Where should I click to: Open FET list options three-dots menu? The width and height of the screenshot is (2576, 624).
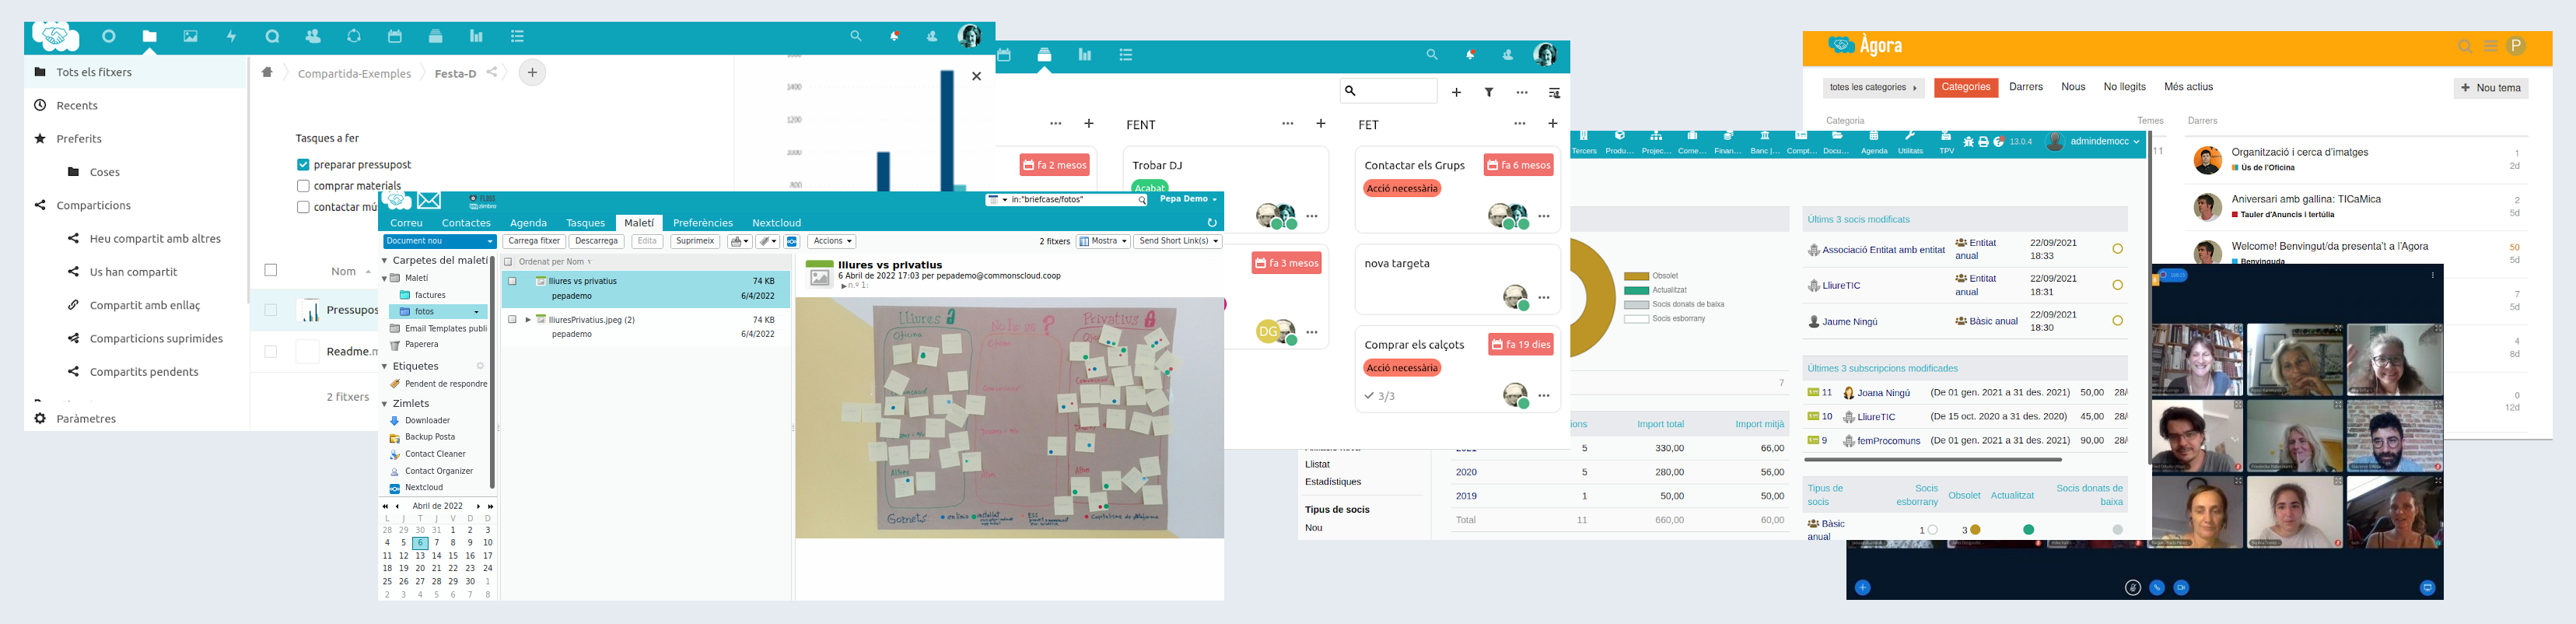1520,124
